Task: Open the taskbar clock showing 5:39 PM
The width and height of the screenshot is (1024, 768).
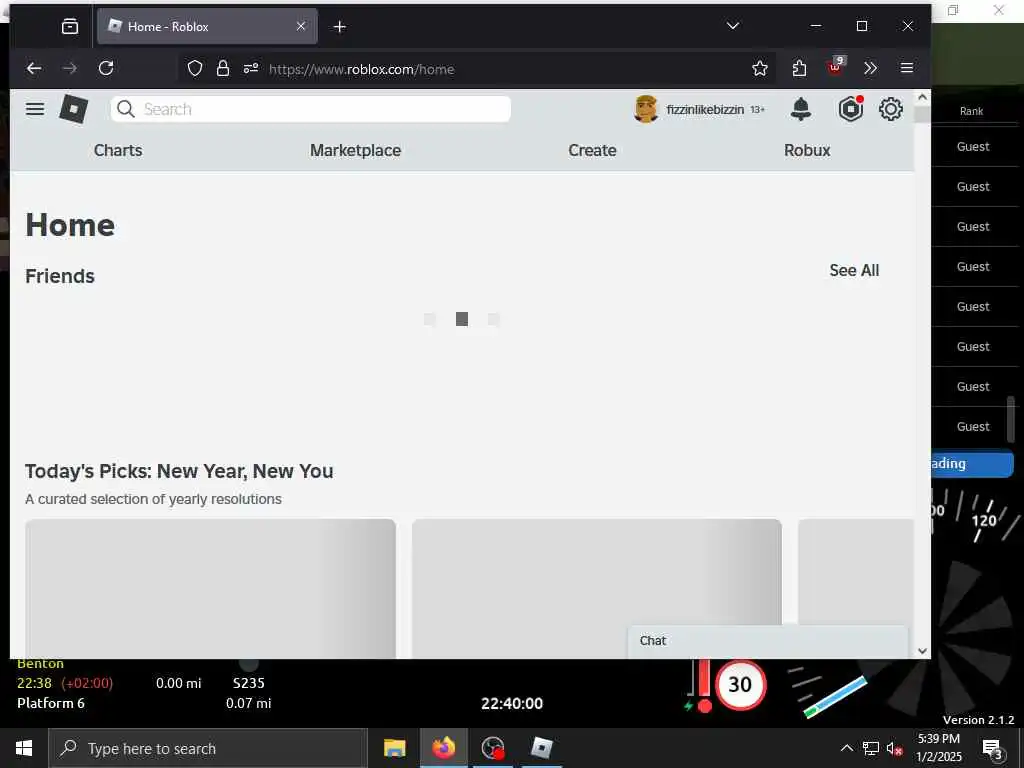Action: coord(939,748)
